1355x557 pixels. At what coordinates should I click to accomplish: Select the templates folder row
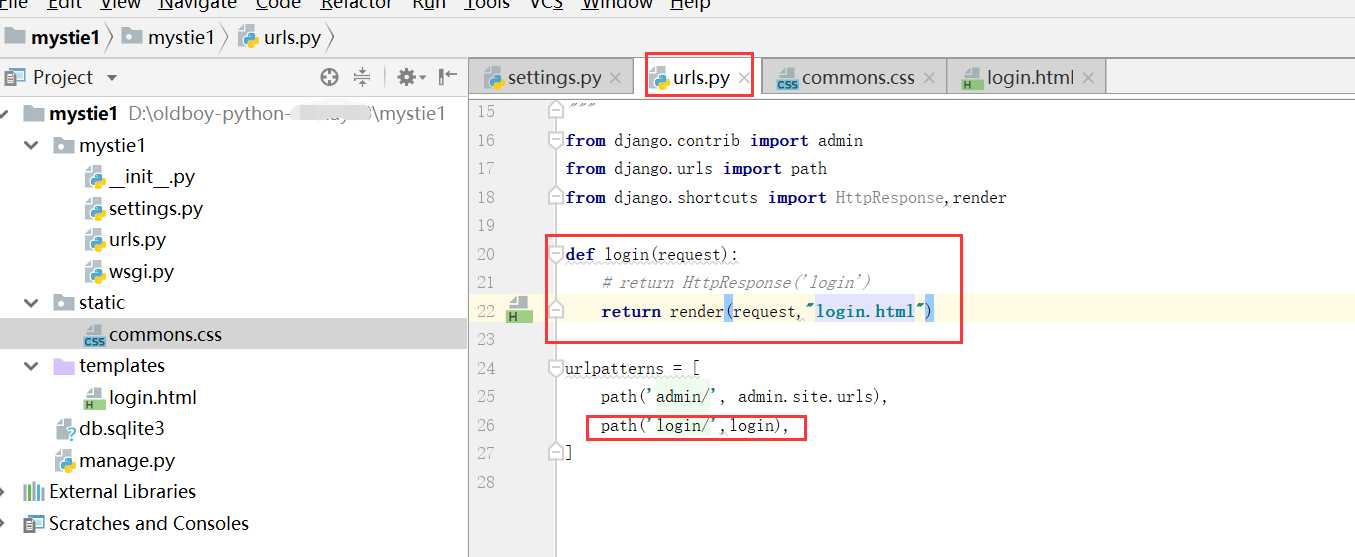pos(233,365)
